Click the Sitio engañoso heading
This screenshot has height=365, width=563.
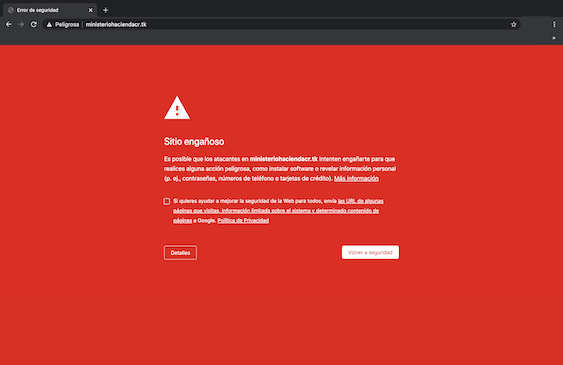[194, 142]
